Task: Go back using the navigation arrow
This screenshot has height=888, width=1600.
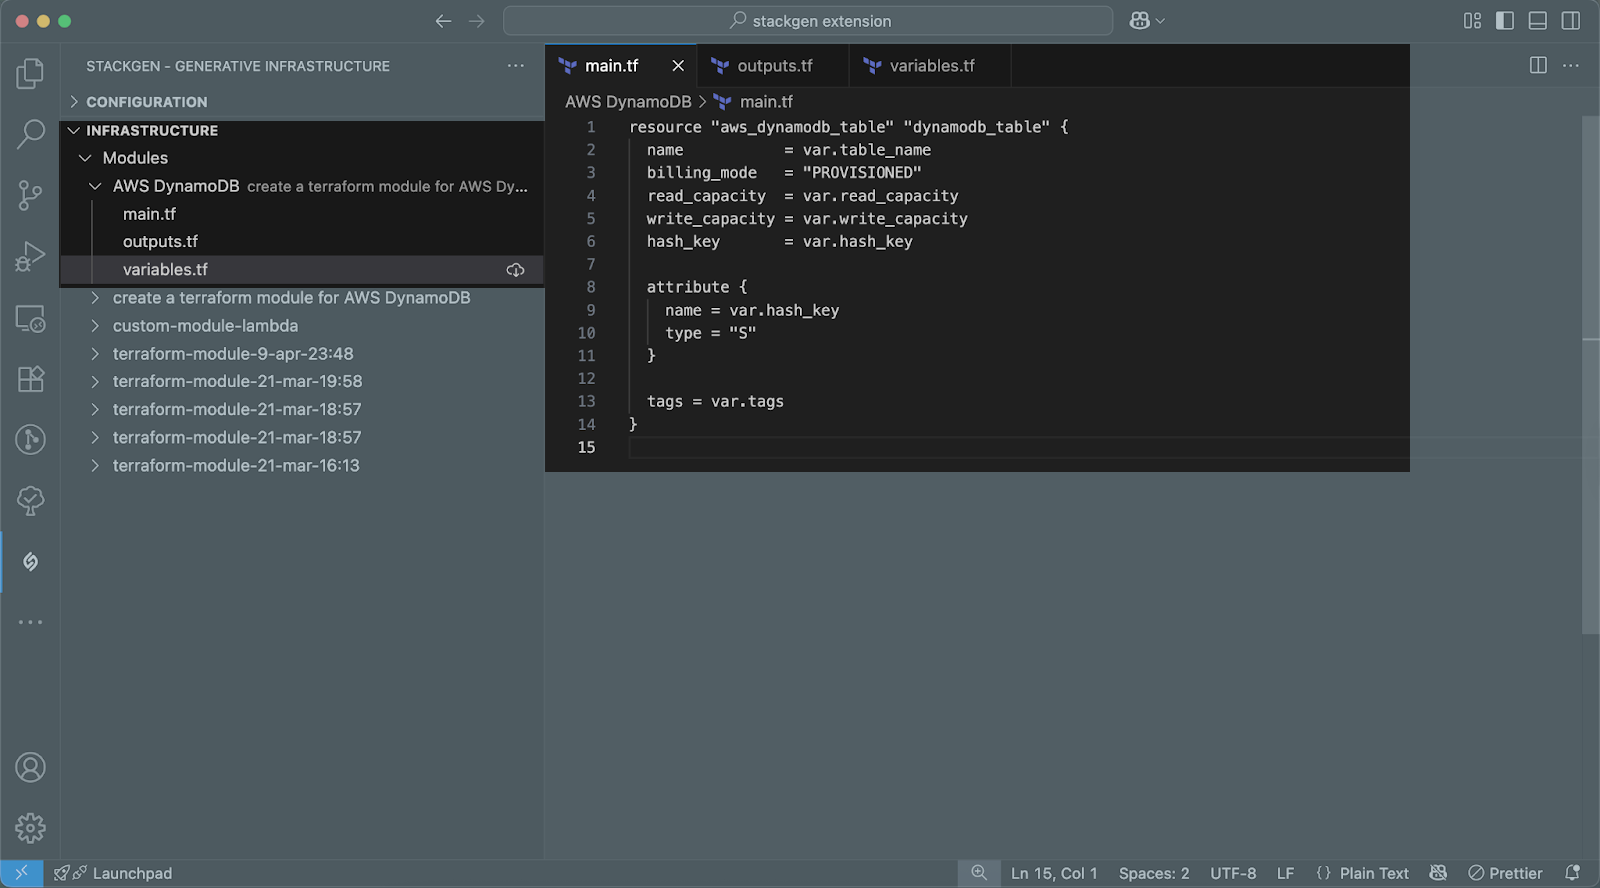Action: [443, 21]
